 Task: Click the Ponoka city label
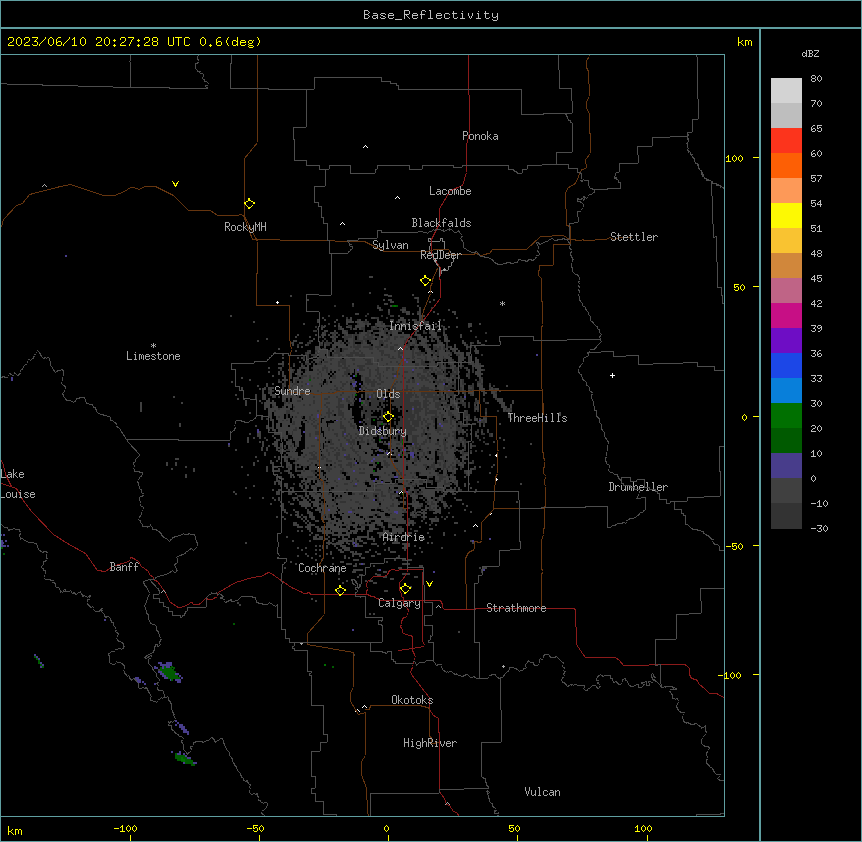pyautogui.click(x=480, y=136)
